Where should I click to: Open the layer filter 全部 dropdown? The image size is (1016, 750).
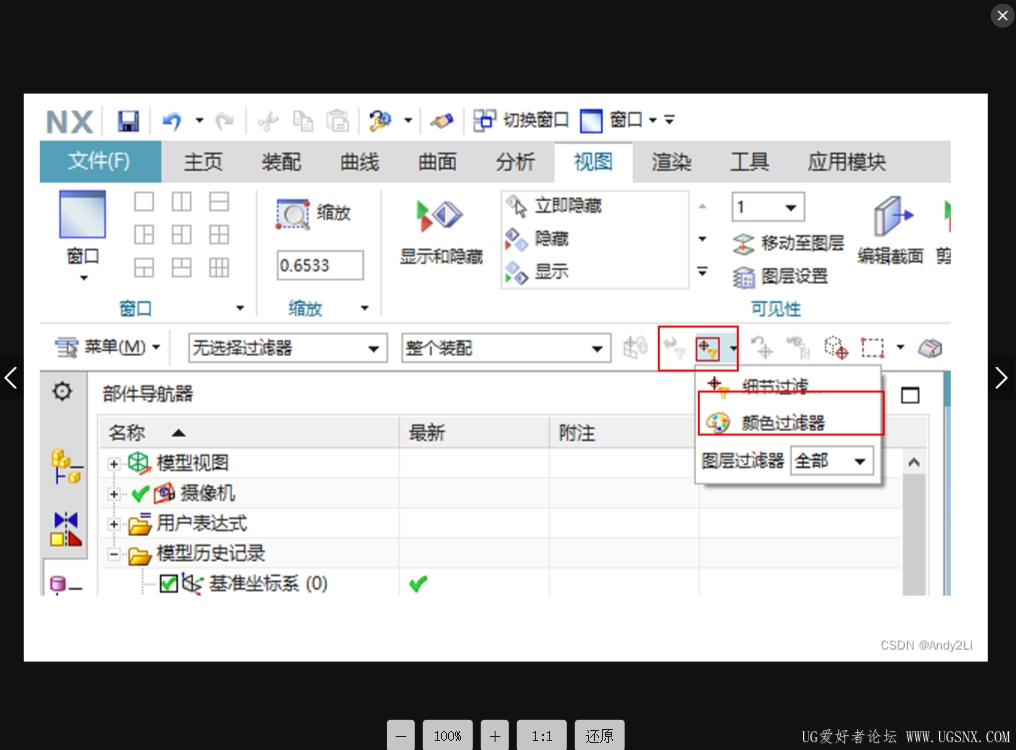click(832, 462)
